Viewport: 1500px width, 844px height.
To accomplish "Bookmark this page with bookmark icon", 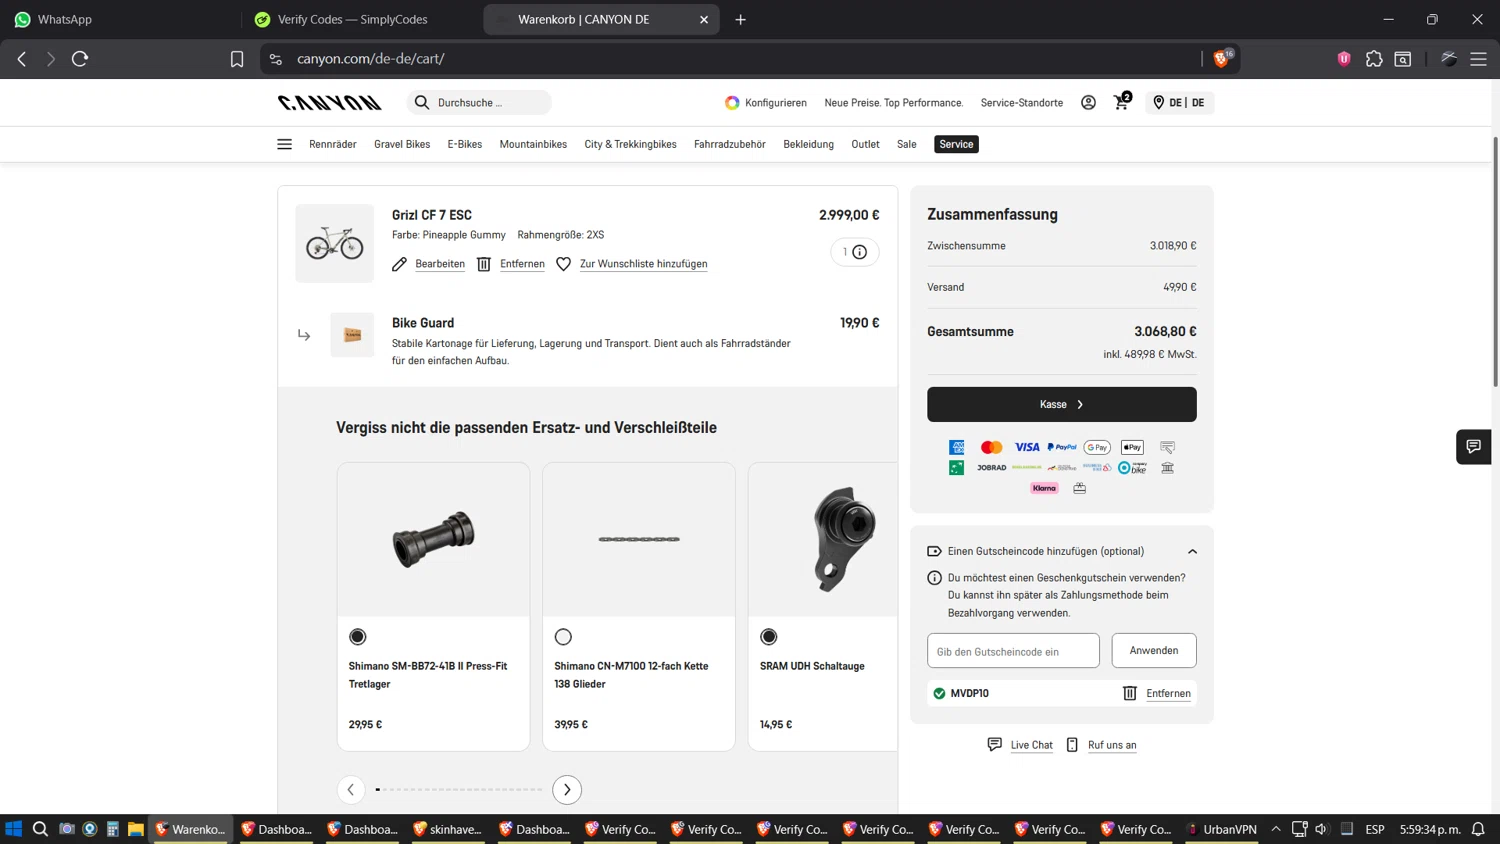I will point(237,59).
